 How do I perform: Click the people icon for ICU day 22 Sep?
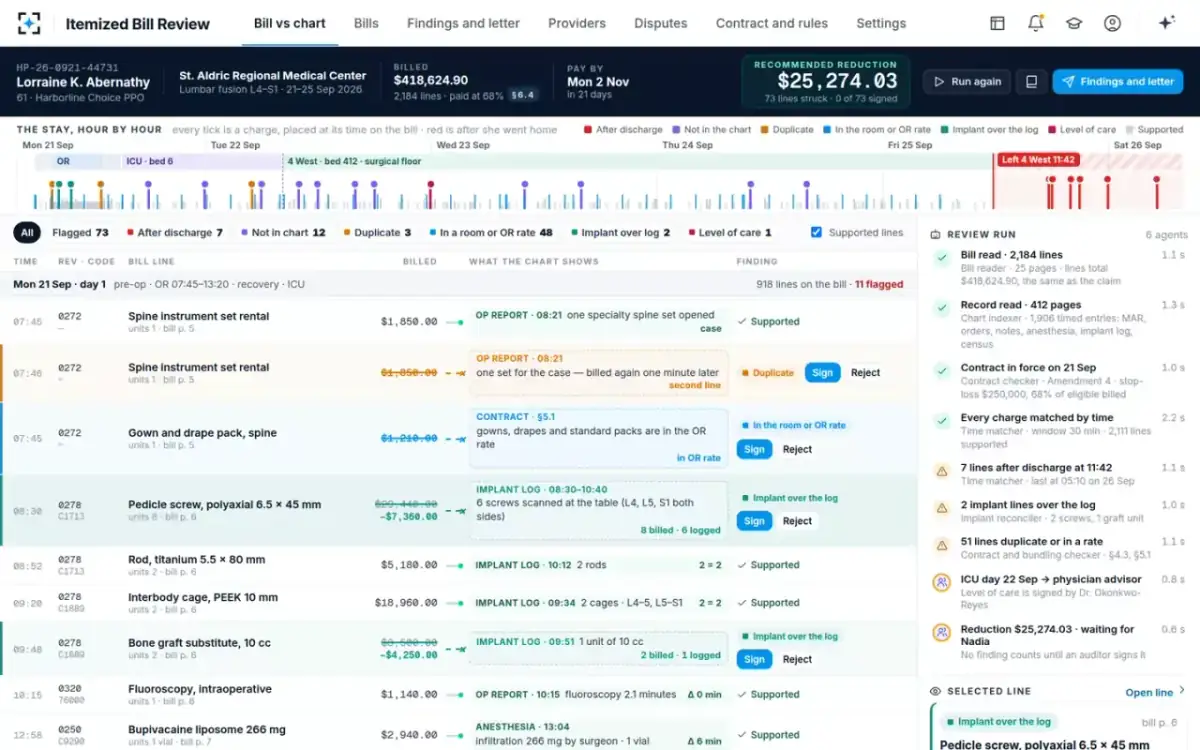pyautogui.click(x=941, y=582)
